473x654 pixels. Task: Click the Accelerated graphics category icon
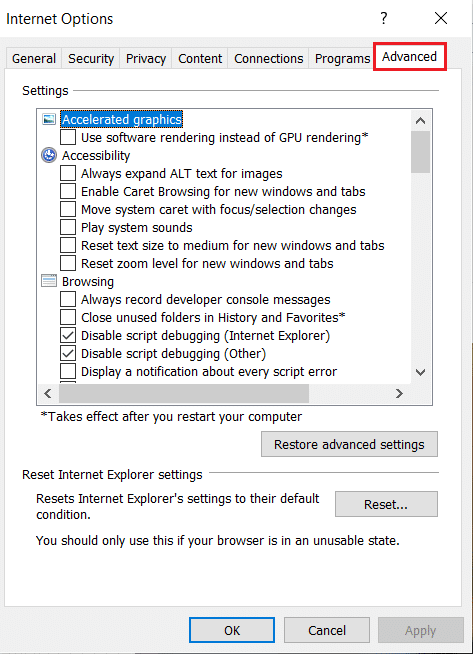point(49,119)
